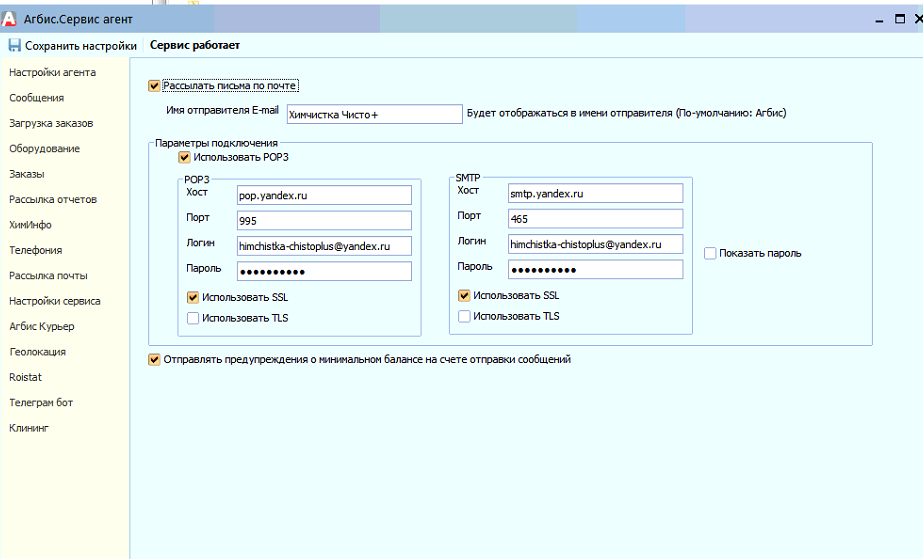Click the Agbis app logo icon in title bar

[9, 19]
